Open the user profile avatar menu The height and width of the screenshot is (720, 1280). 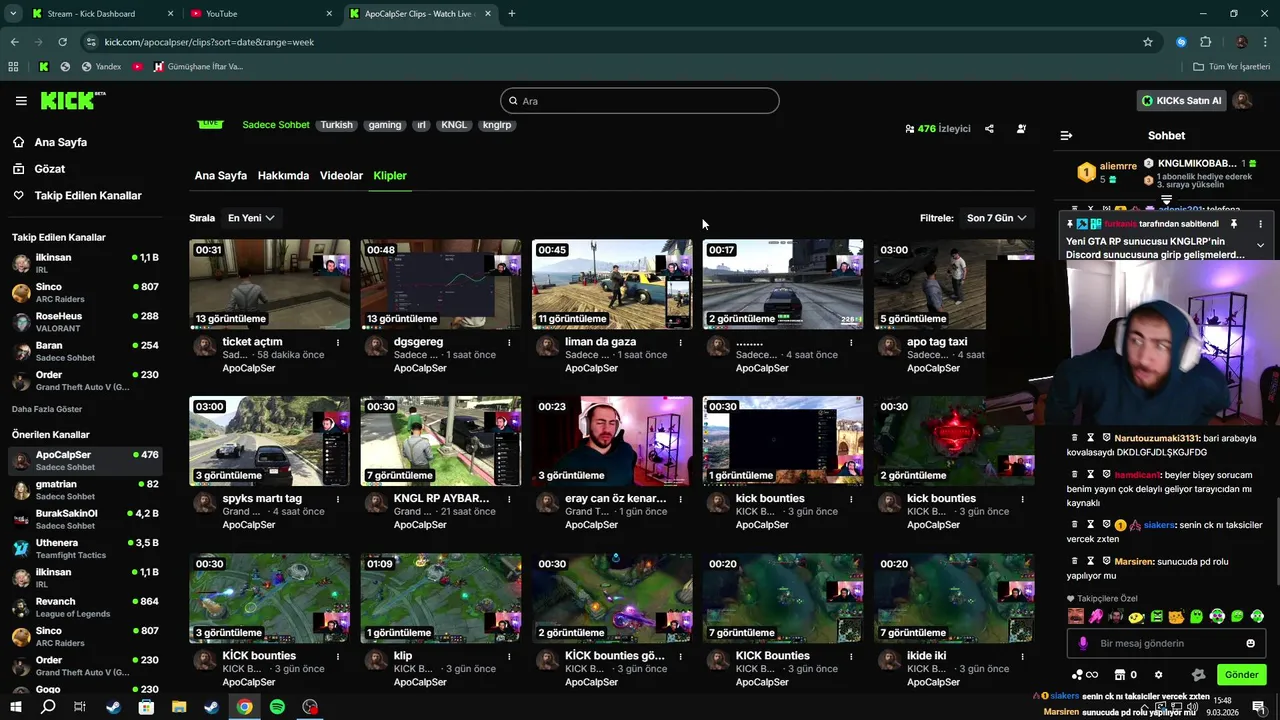[x=1242, y=101]
